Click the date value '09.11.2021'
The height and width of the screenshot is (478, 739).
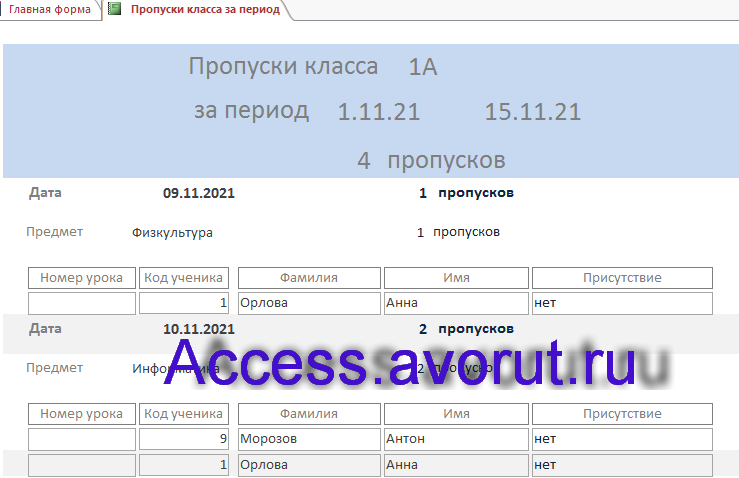198,193
